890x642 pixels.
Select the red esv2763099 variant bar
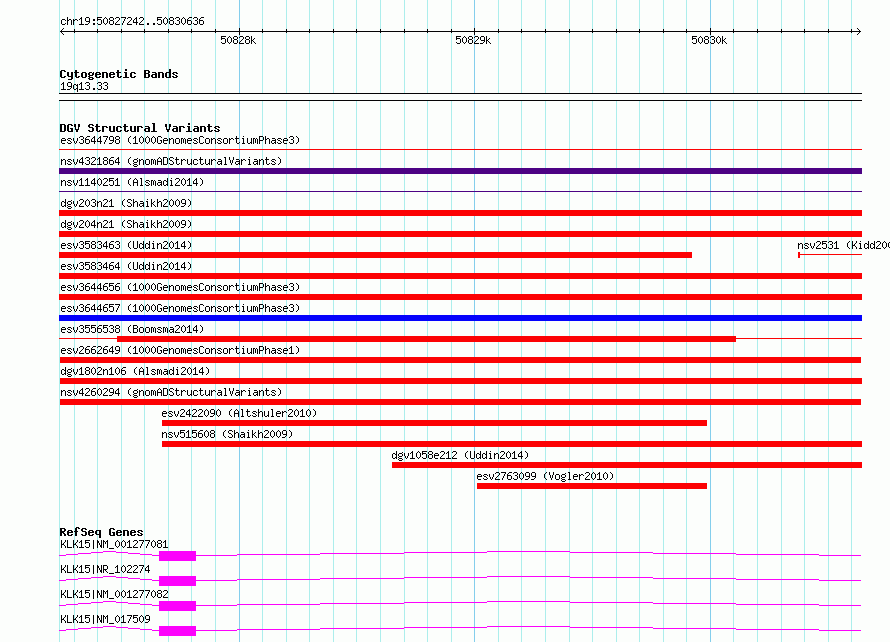click(591, 486)
